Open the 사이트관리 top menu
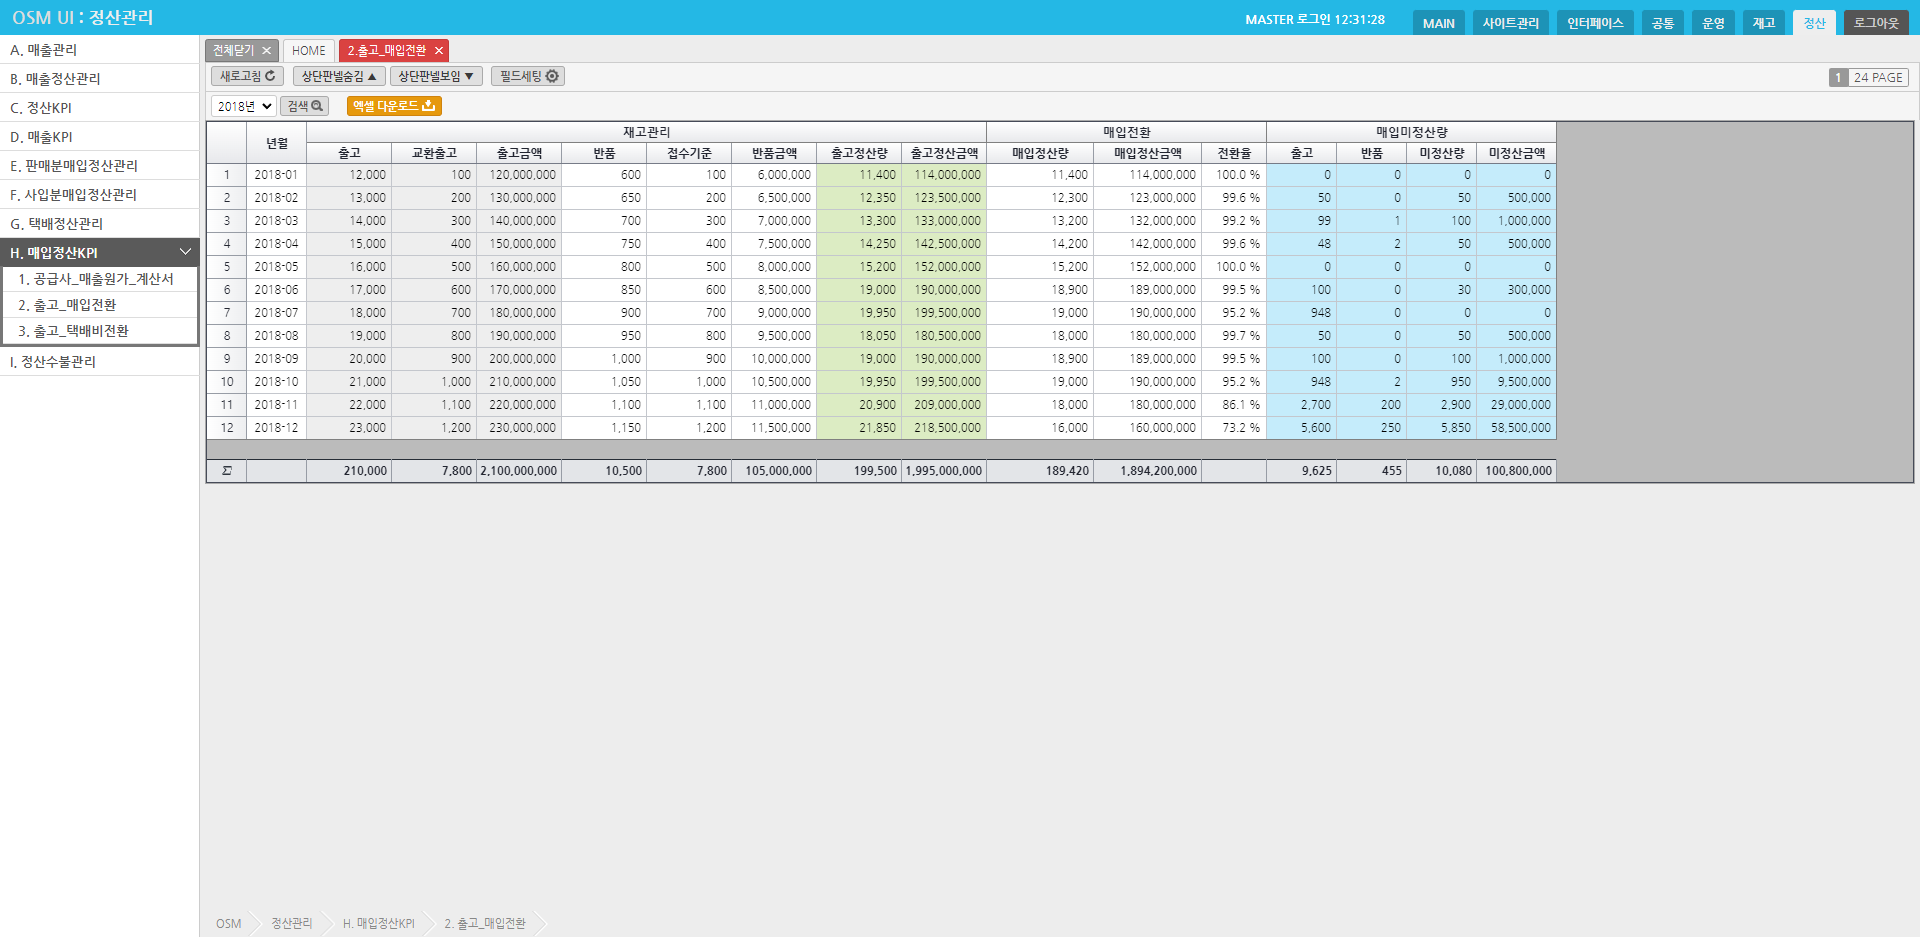Image resolution: width=1920 pixels, height=937 pixels. coord(1510,23)
